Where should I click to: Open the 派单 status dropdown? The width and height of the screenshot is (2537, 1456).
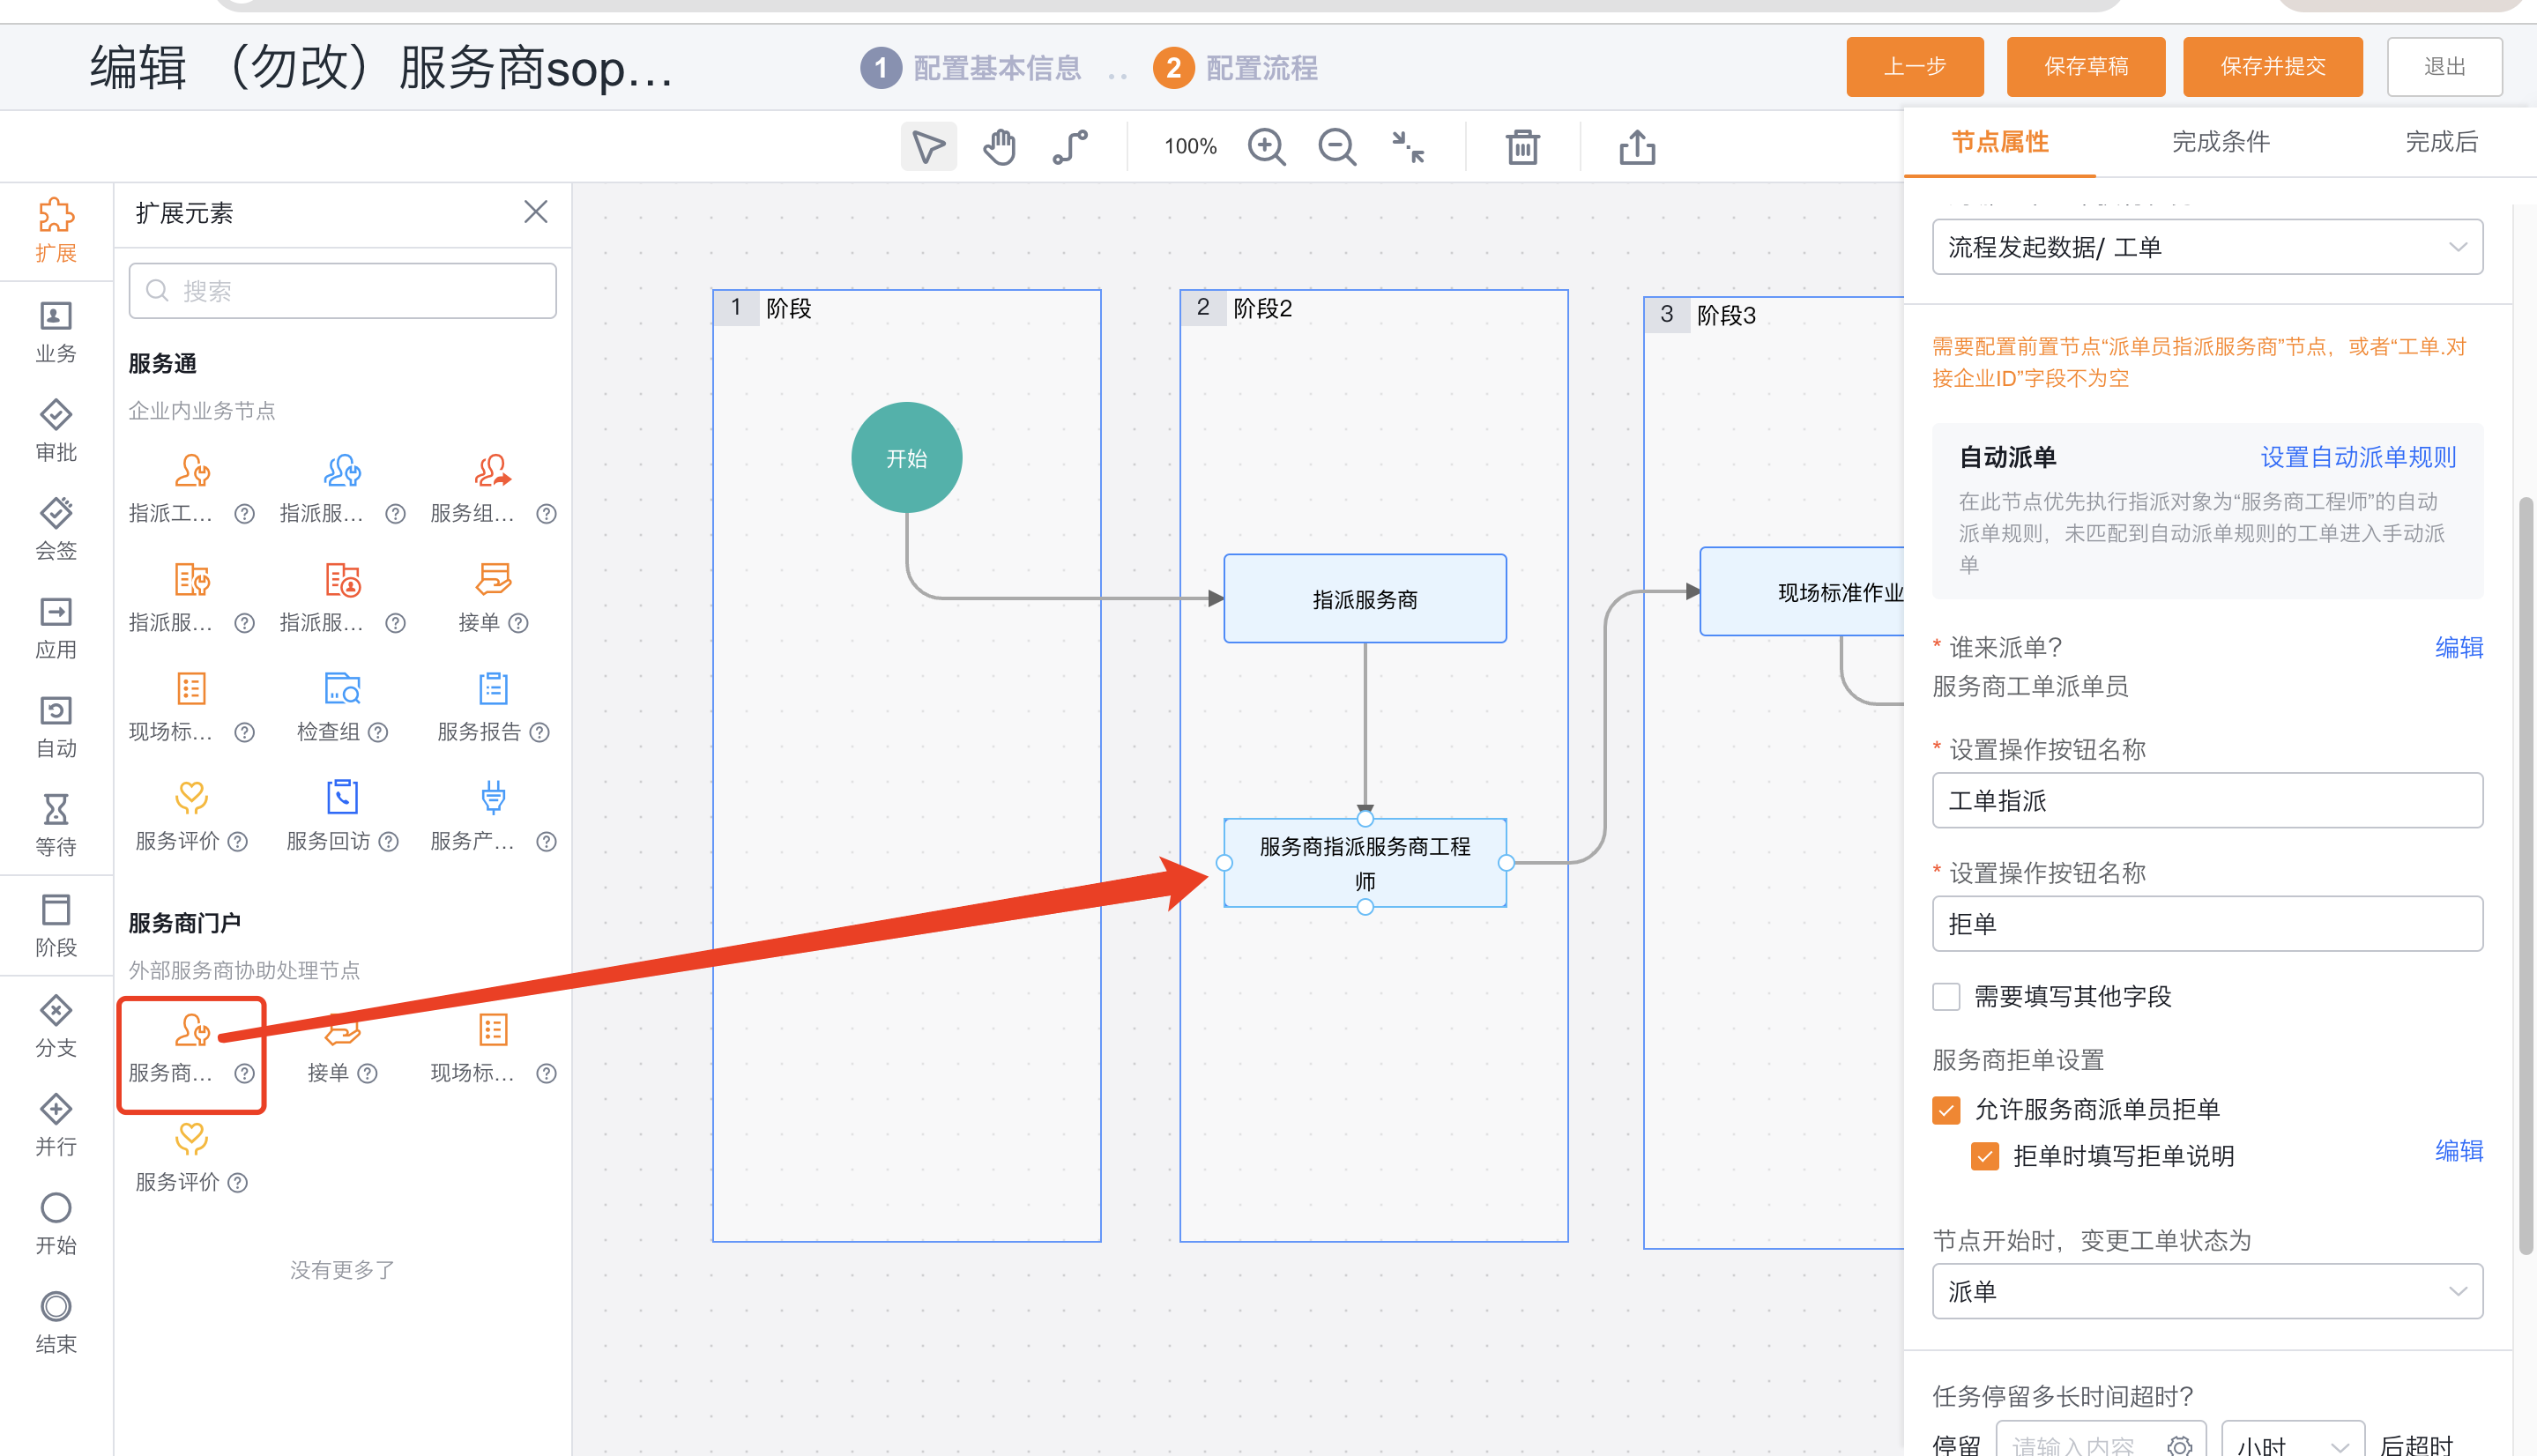pos(2207,1292)
